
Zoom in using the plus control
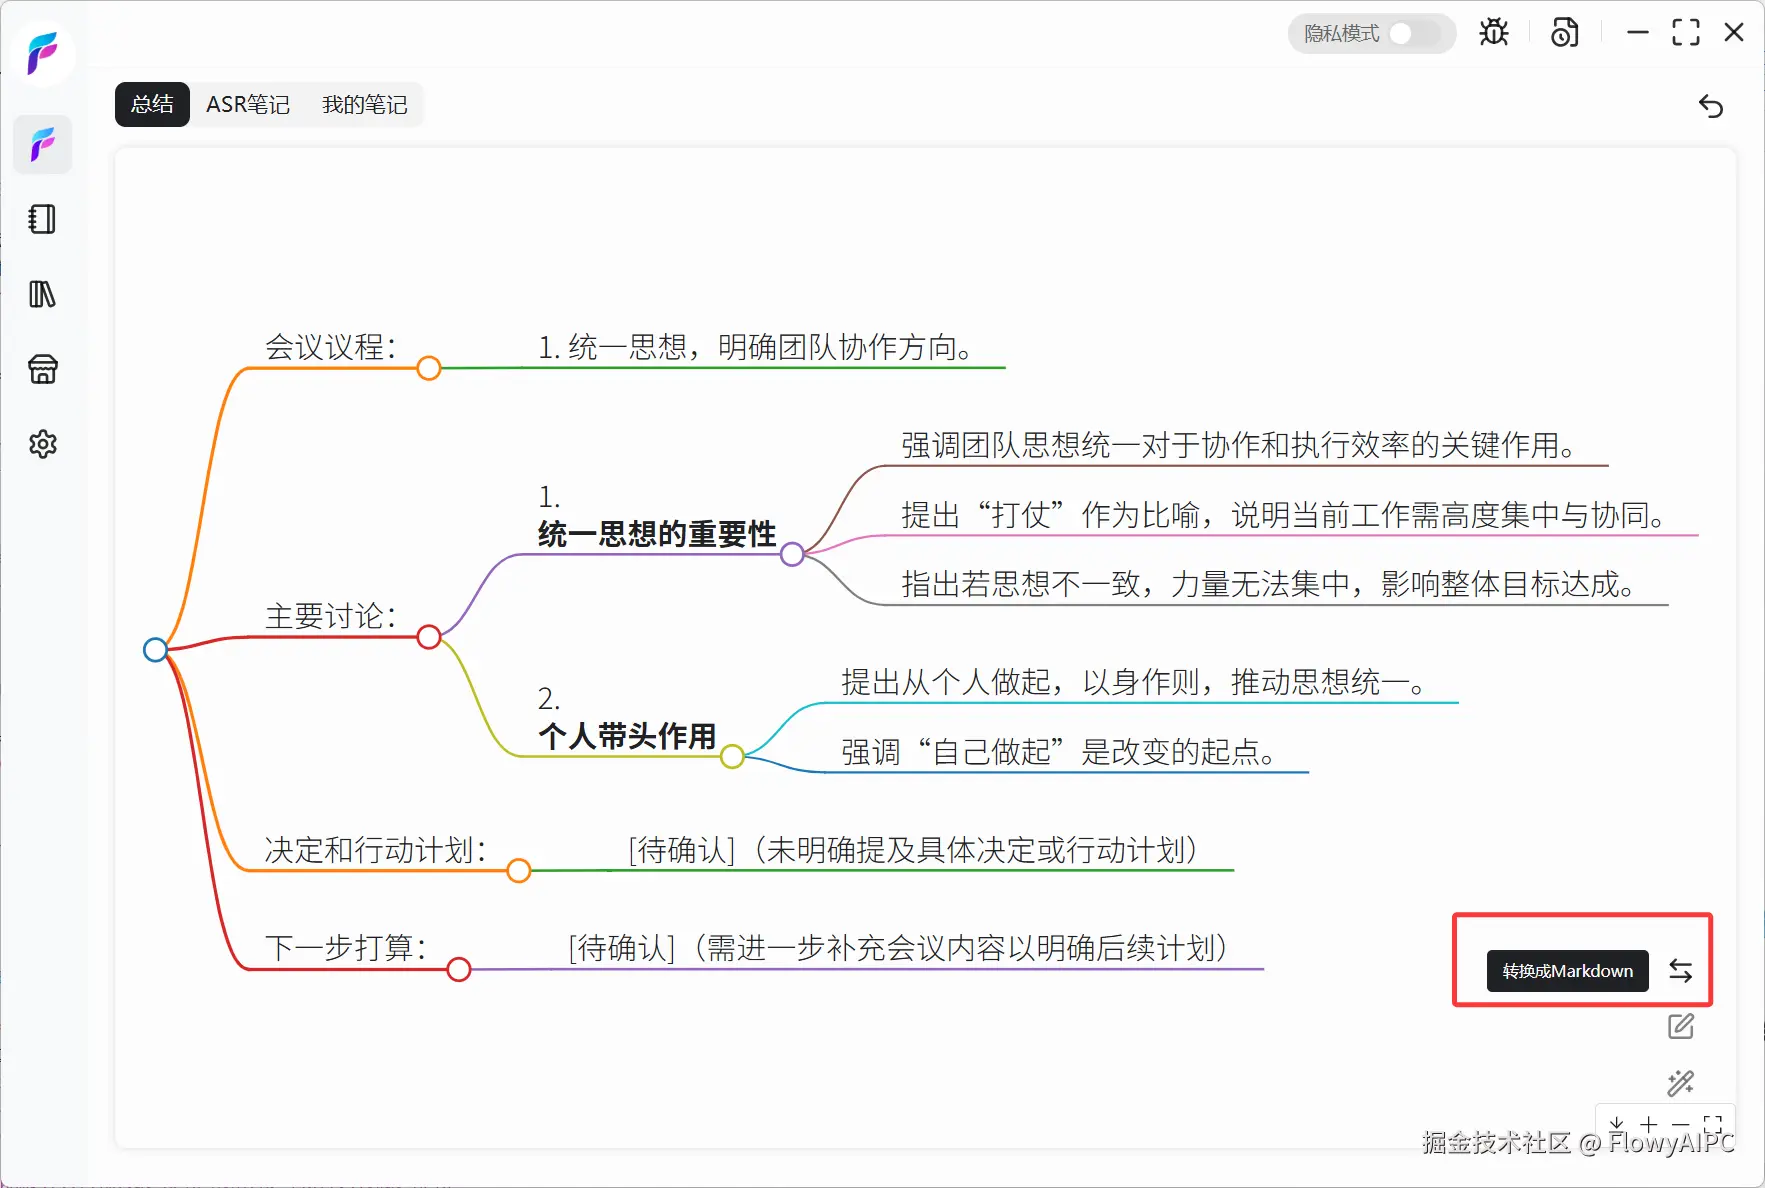[1650, 1124]
